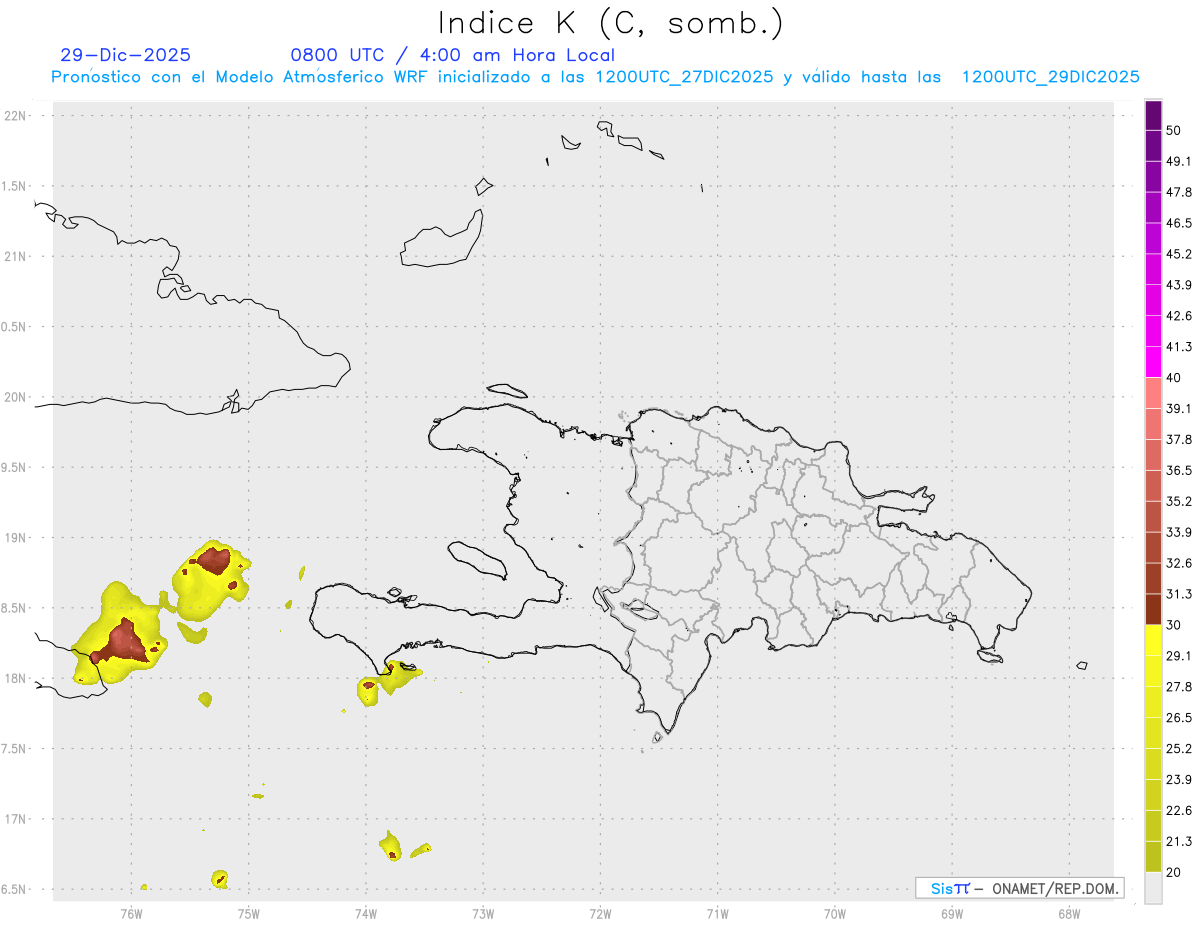Viewport: 1200px width, 927px height.
Task: Pick the light gray swatch below 20
Action: pos(1153,888)
